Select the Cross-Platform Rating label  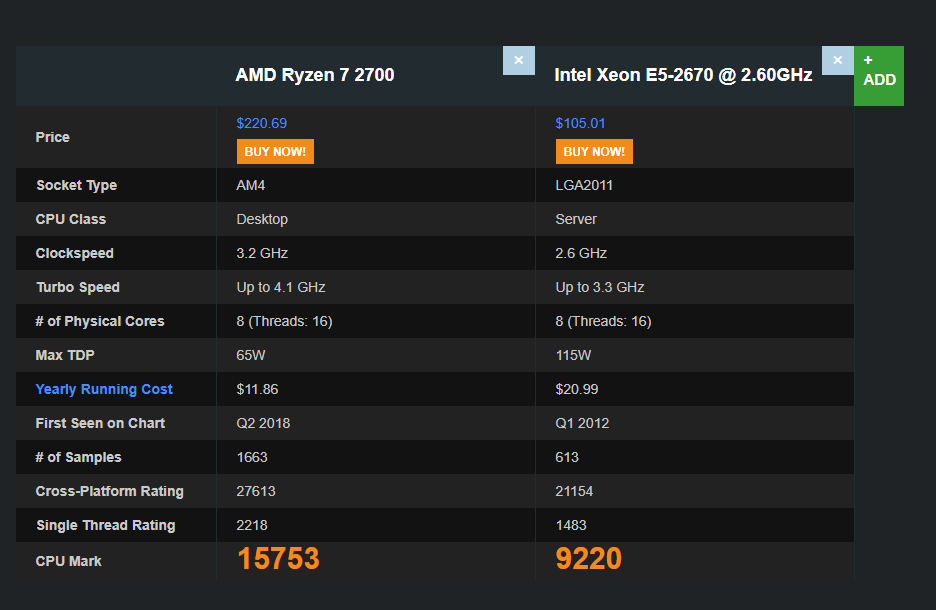pyautogui.click(x=109, y=492)
